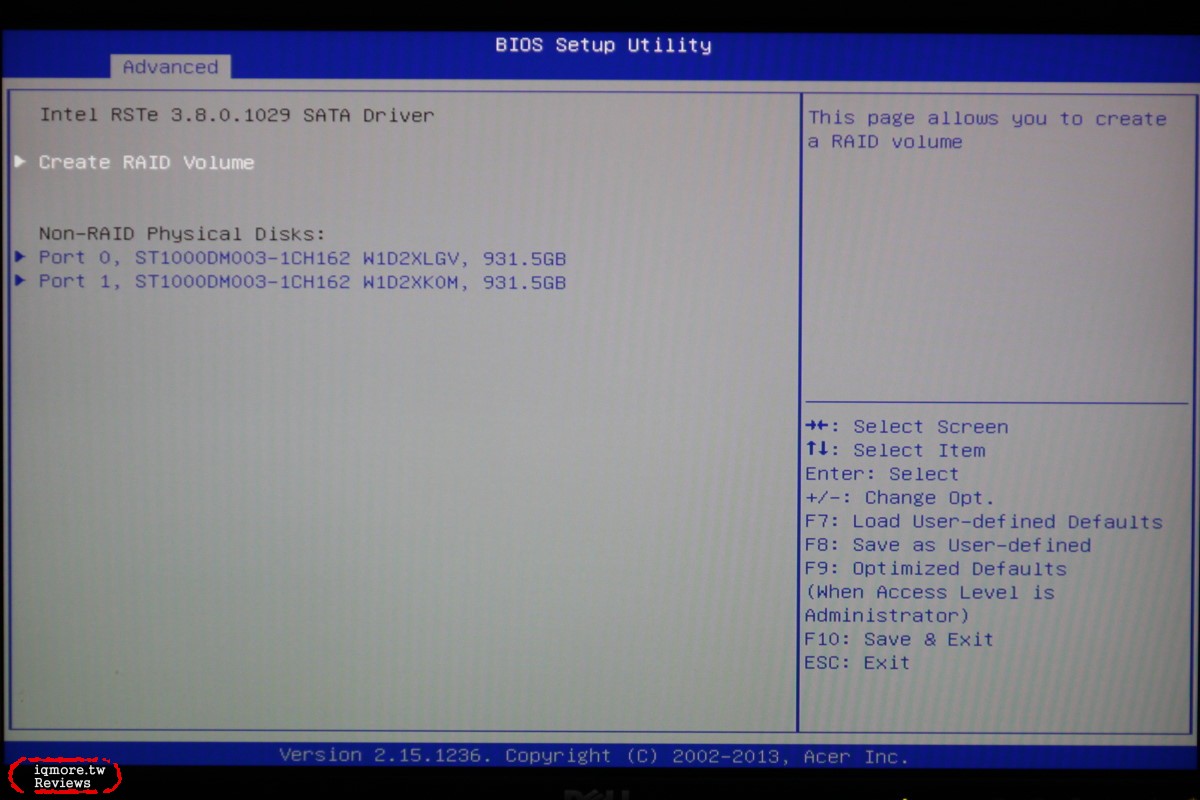Click the Intel RSTe SATA Driver heading

click(237, 115)
